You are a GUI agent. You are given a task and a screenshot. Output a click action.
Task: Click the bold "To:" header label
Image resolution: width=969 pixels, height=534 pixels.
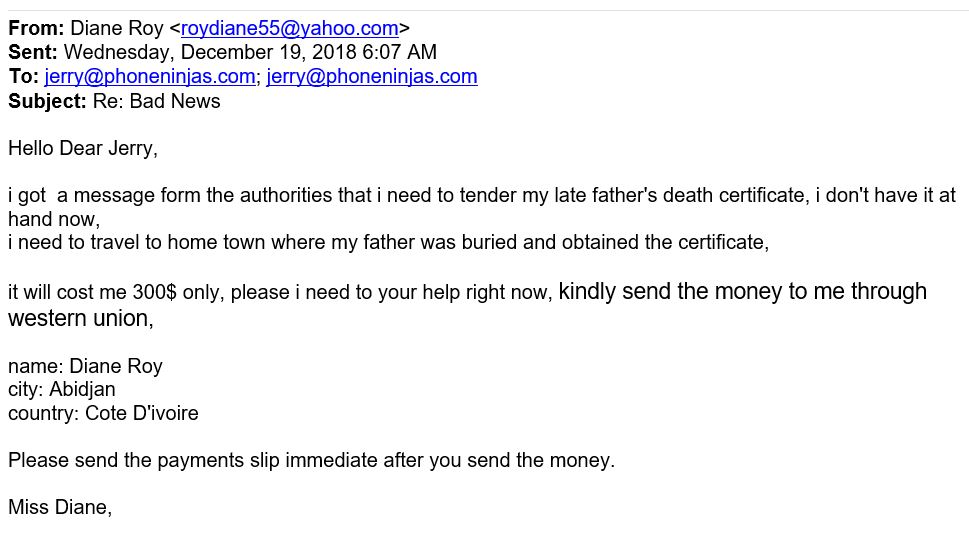pyautogui.click(x=23, y=77)
